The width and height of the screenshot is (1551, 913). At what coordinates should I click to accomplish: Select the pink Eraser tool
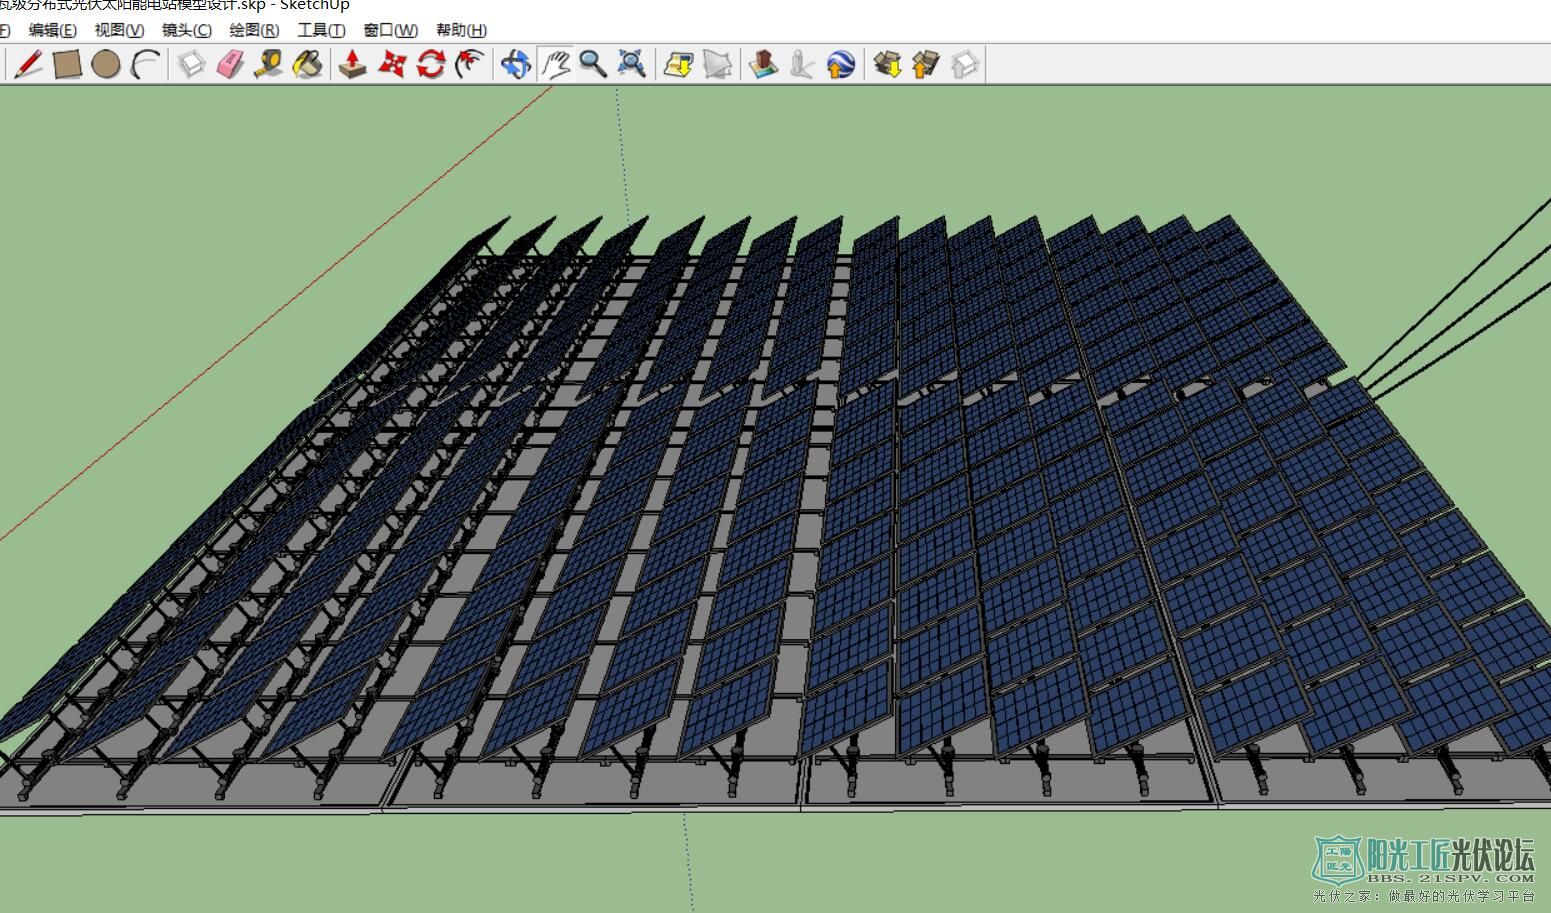230,65
